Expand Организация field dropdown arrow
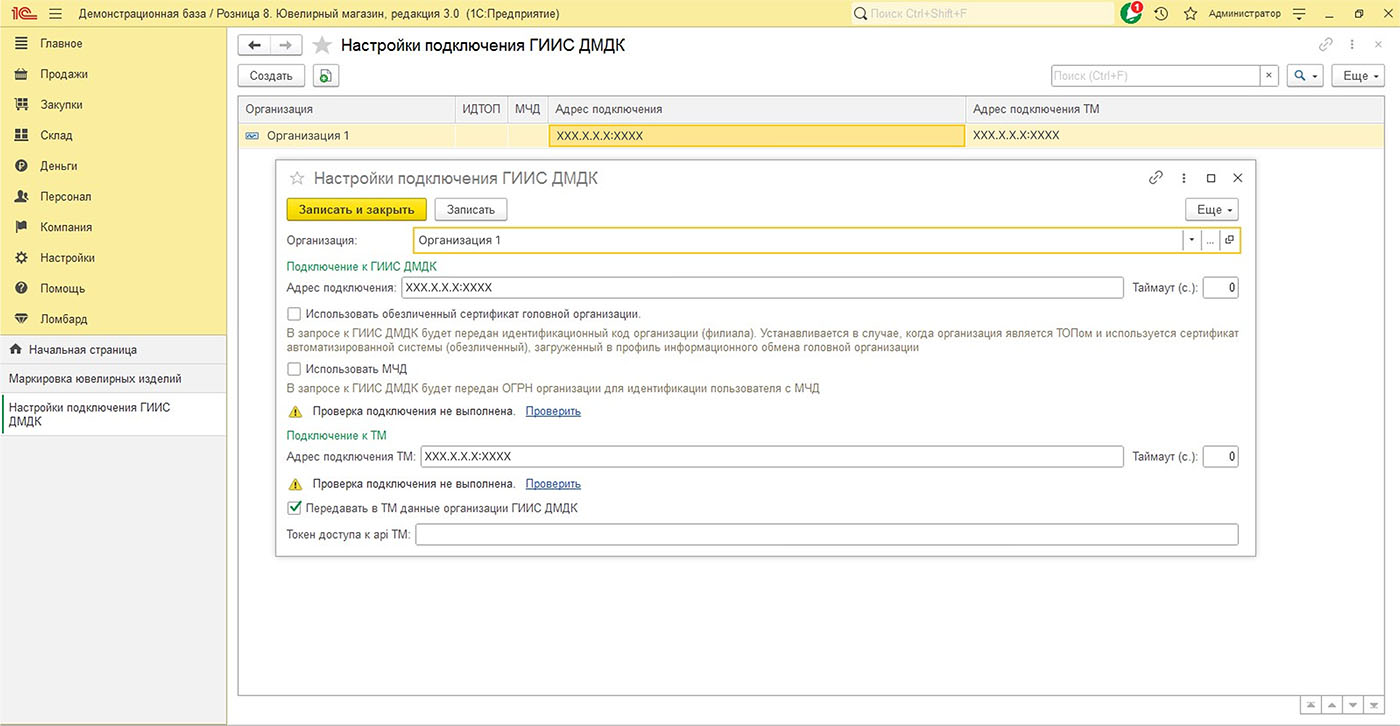1400x726 pixels. pyautogui.click(x=1191, y=240)
